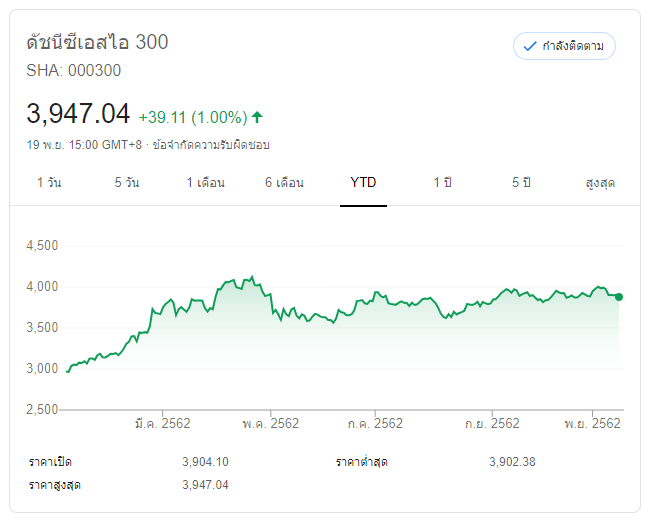The image size is (654, 527).
Task: Select the 5 วัน time range tab
Action: (x=127, y=183)
